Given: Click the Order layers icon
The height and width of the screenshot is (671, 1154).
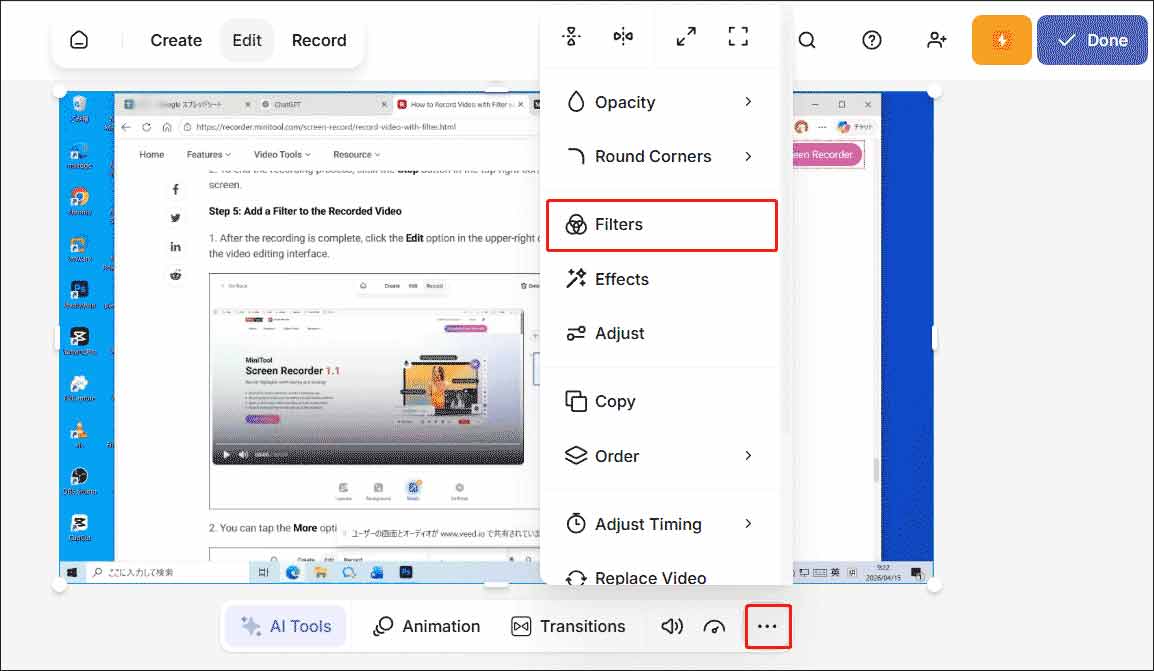Looking at the screenshot, I should [x=576, y=455].
